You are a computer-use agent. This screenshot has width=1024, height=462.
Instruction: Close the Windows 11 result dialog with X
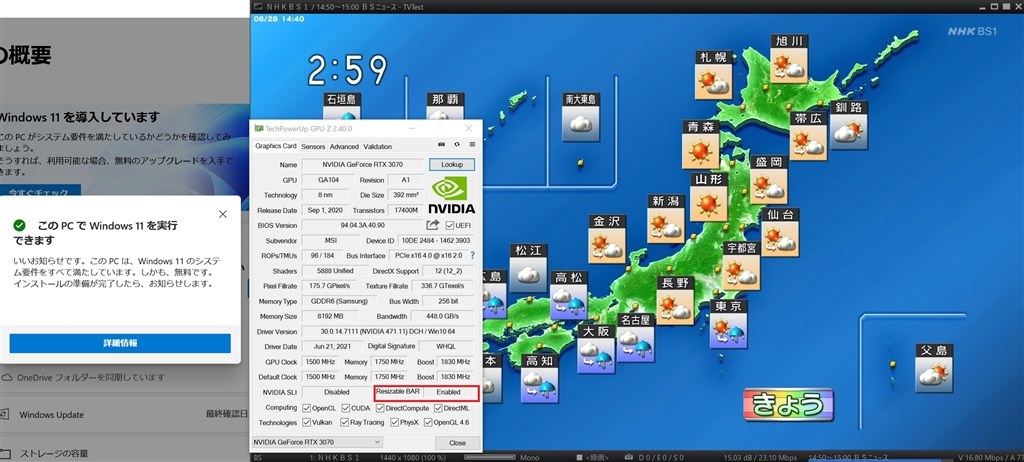coord(223,214)
